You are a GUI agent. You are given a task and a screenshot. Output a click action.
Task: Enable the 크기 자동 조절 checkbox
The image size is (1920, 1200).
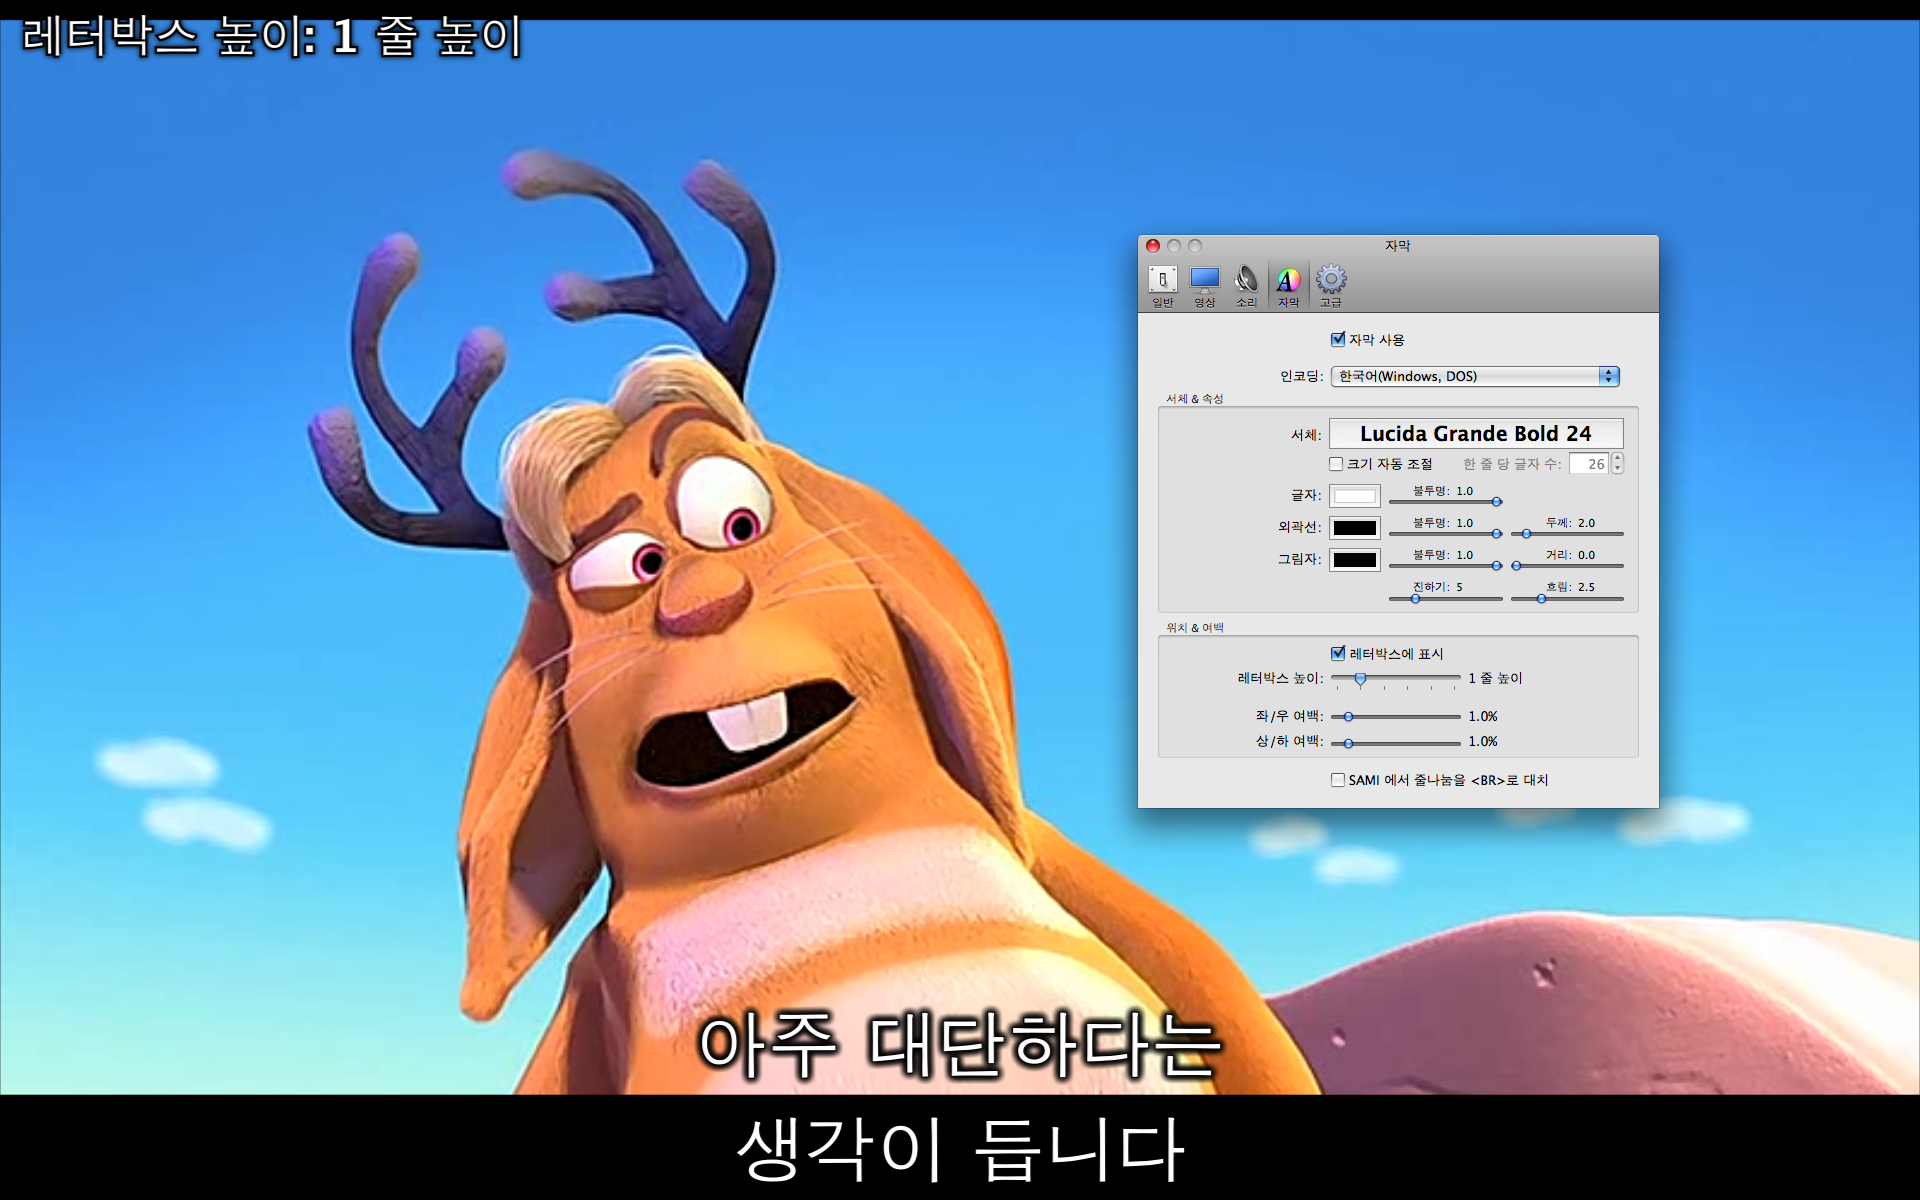1336,464
